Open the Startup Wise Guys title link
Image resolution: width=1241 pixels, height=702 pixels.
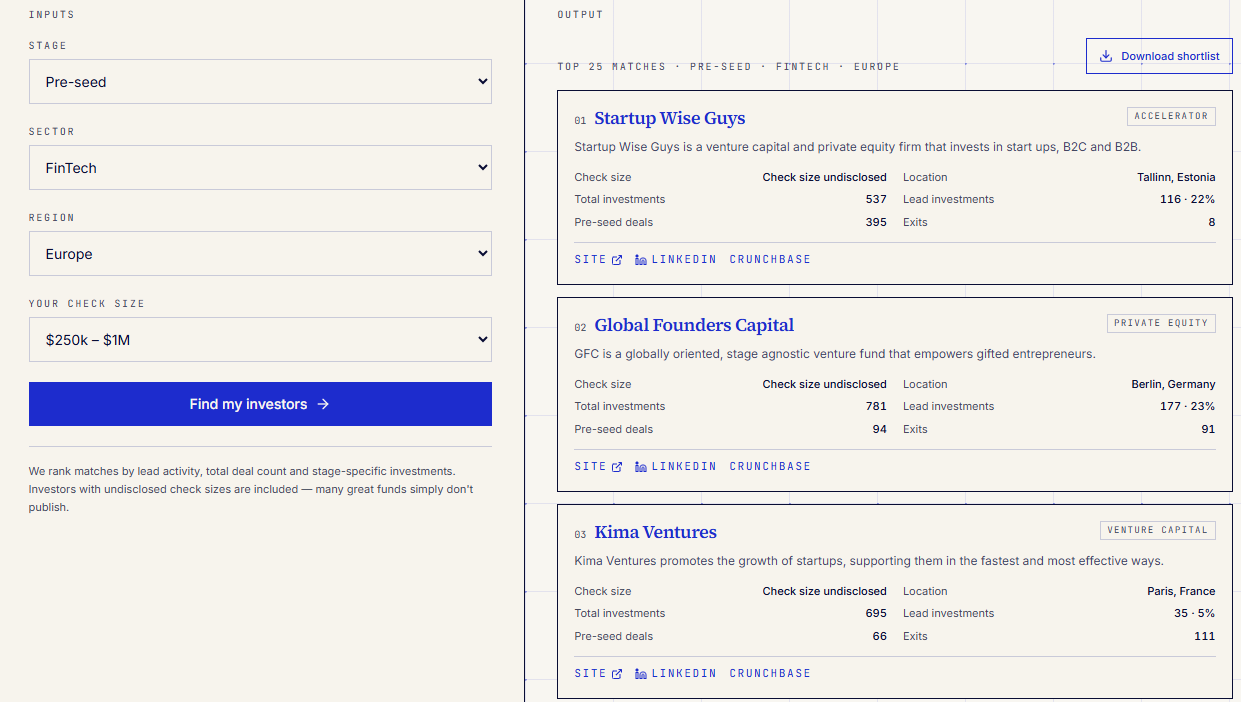[x=670, y=118]
